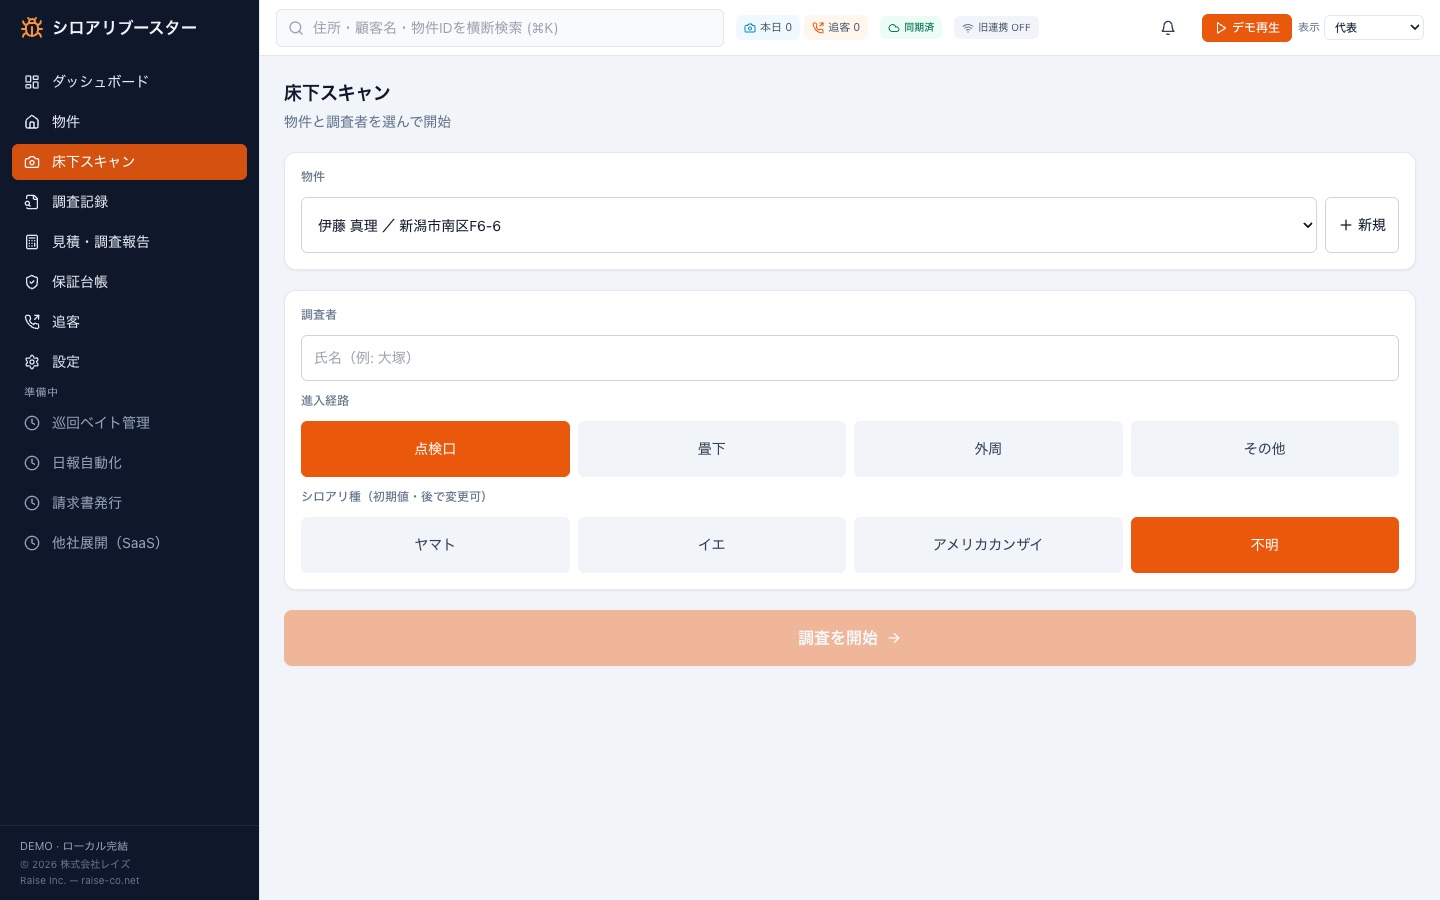This screenshot has height=900, width=1440.
Task: Click the シロアリブースター title text
Action: click(x=124, y=28)
